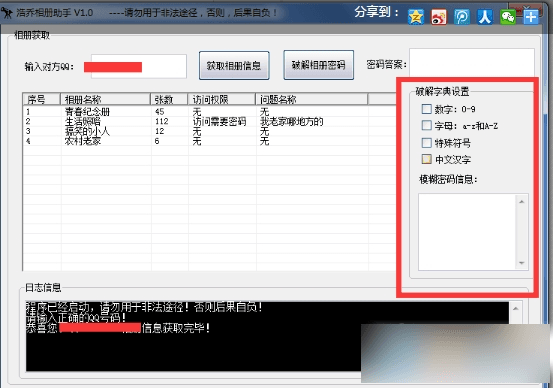Viewport: 553px width, 388px height.
Task: Click the up arrow of 模糊密码信息 scrollbar
Action: click(522, 202)
